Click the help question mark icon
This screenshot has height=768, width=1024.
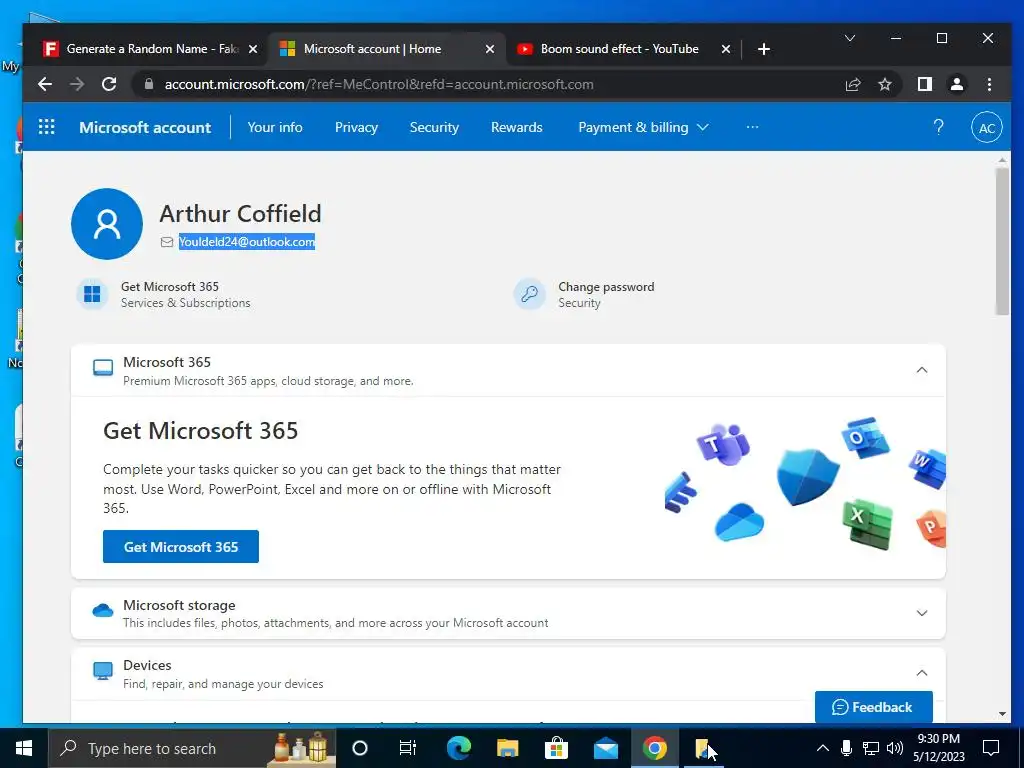938,127
